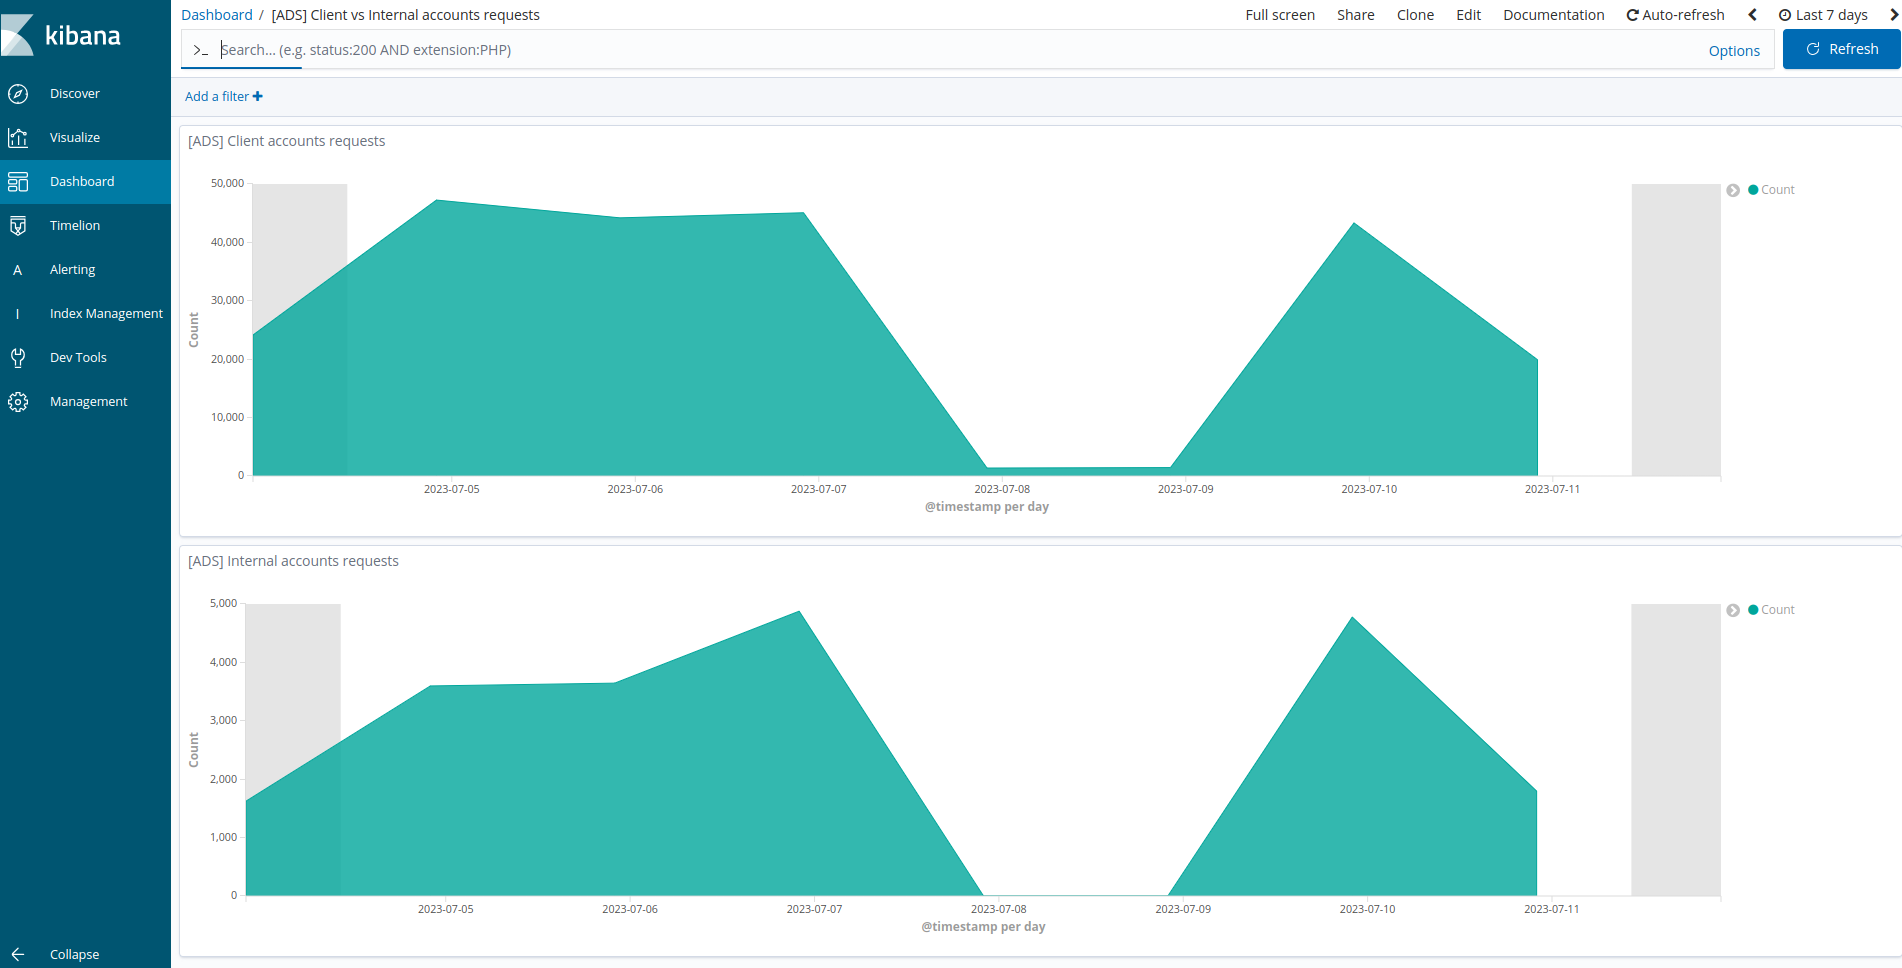Click '[ADS] Internal accounts requests' panel title
Viewport: 1902px width, 968px height.
click(293, 561)
